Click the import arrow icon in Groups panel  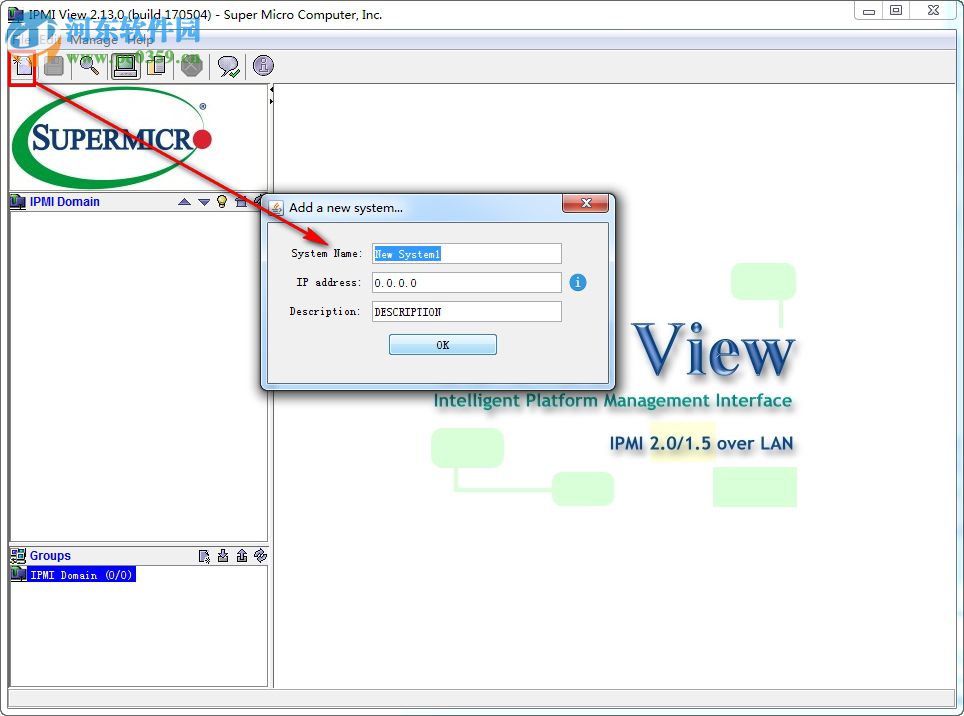pyautogui.click(x=222, y=557)
